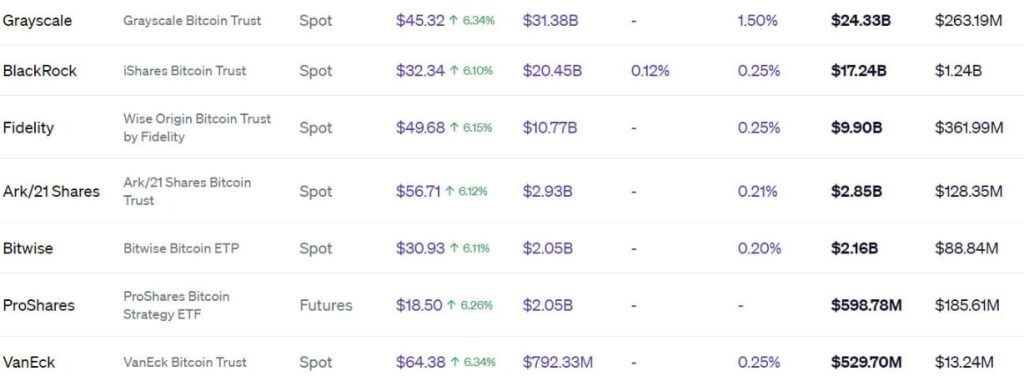Viewport: 1024px width, 376px height.
Task: Open the iShares Bitcoin Trust fund name
Action: pos(185,70)
